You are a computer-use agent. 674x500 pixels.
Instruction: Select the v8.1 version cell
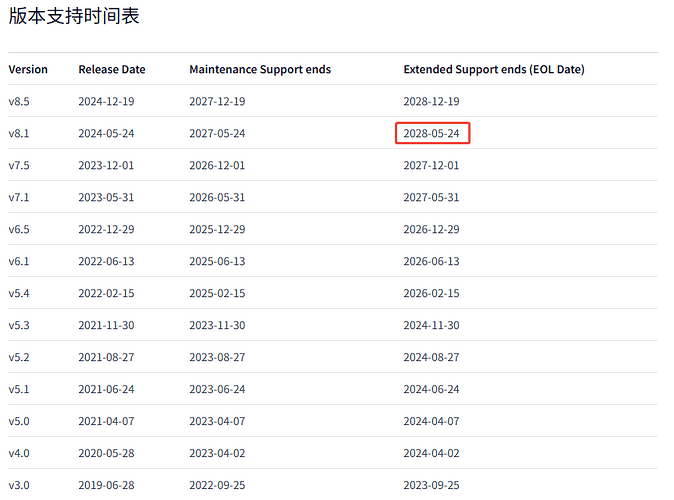click(x=19, y=133)
